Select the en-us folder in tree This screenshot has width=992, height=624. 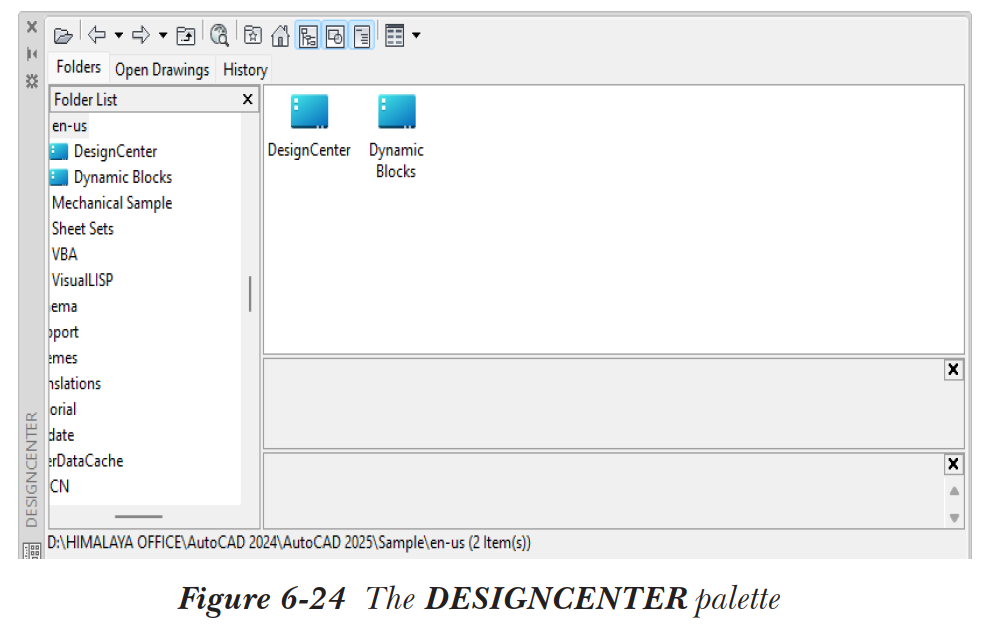coord(69,126)
